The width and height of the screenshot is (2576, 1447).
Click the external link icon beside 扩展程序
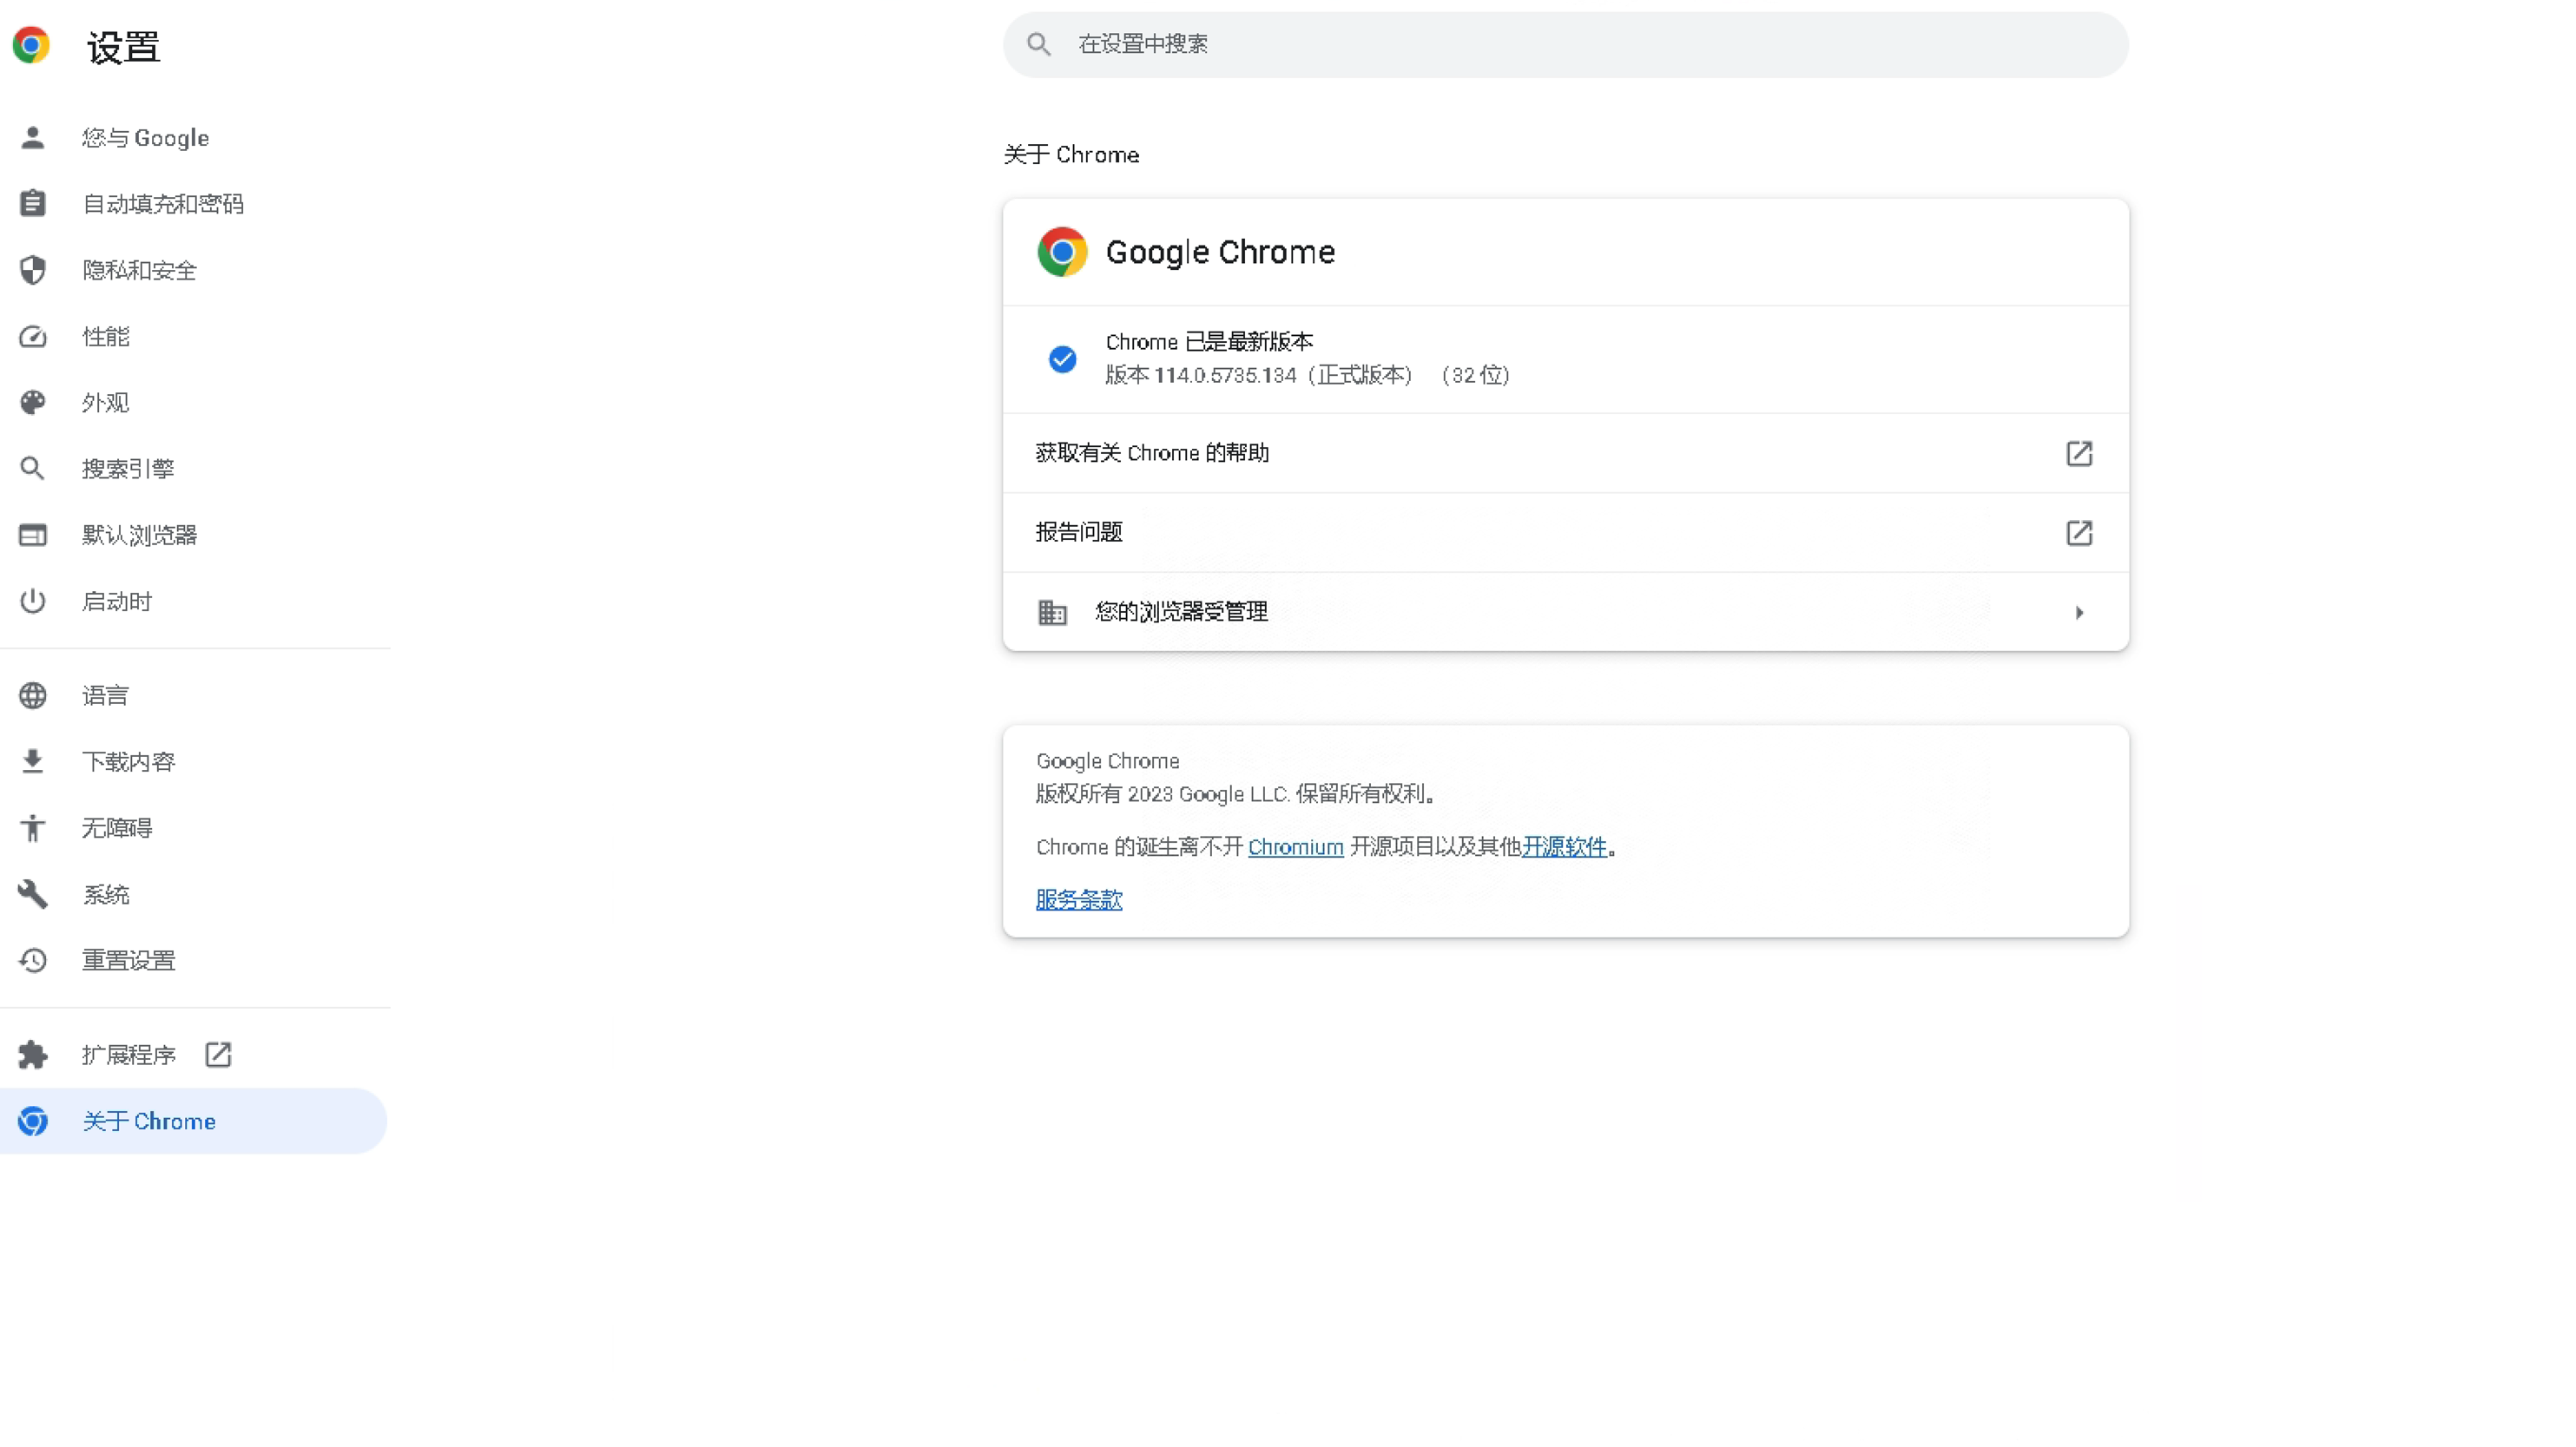218,1054
